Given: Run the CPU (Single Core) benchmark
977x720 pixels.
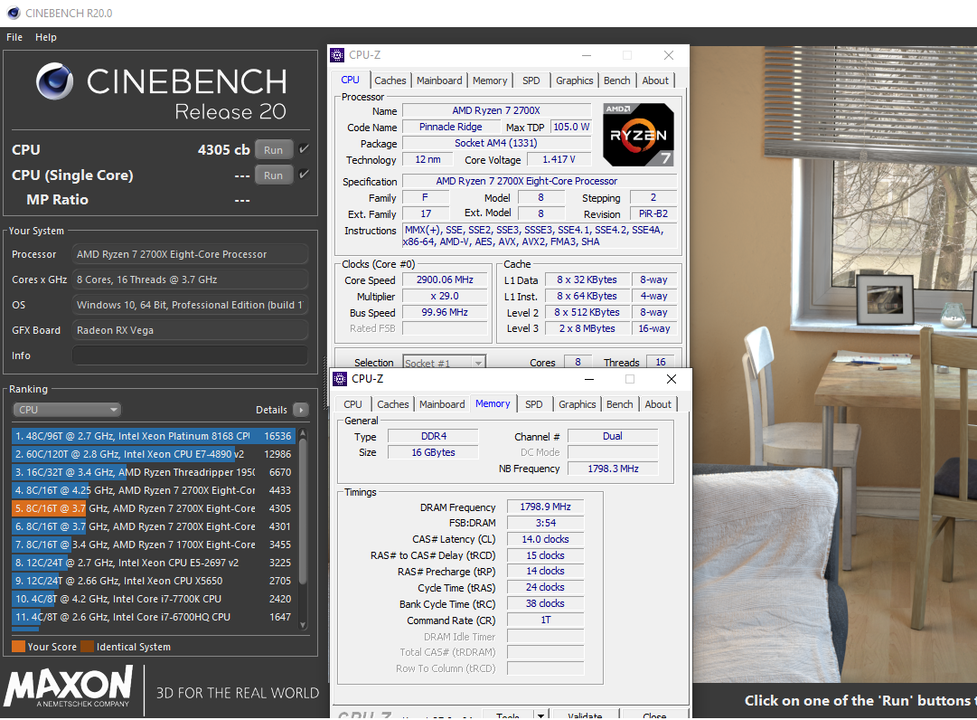Looking at the screenshot, I should [x=274, y=175].
